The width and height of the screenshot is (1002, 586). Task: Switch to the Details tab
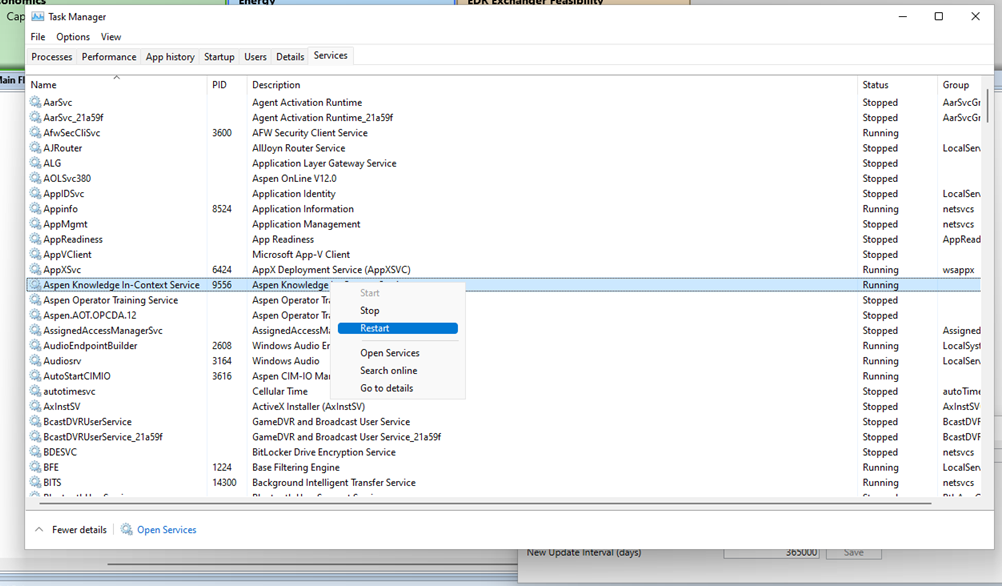coord(290,57)
